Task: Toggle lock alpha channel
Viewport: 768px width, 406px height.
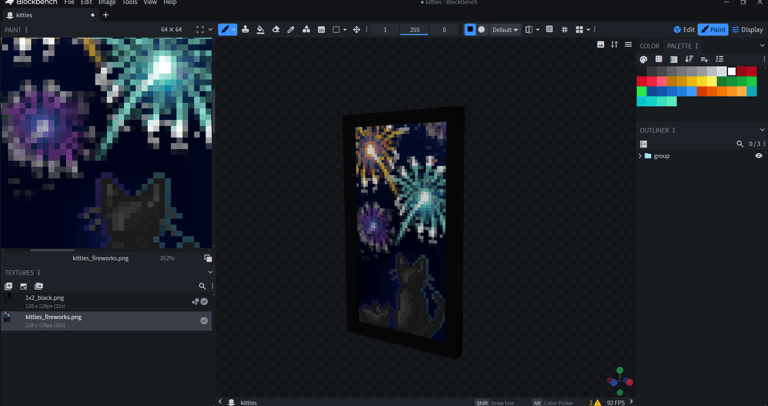Action: tap(550, 29)
